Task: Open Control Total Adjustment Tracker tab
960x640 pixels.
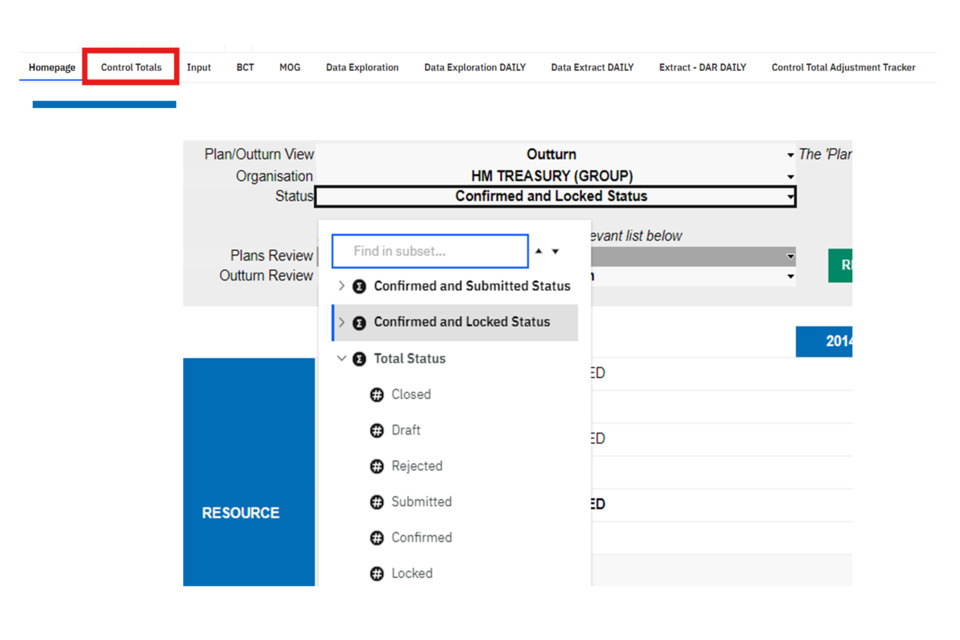Action: 842,67
